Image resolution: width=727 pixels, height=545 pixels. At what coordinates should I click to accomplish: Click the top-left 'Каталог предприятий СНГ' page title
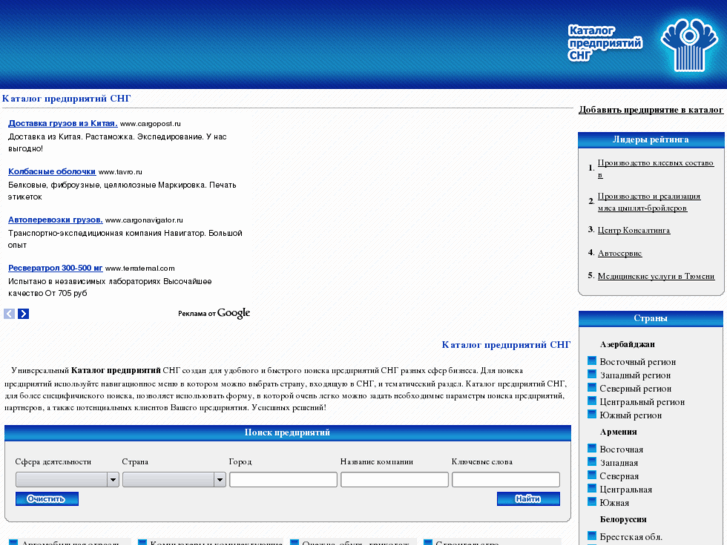click(67, 99)
